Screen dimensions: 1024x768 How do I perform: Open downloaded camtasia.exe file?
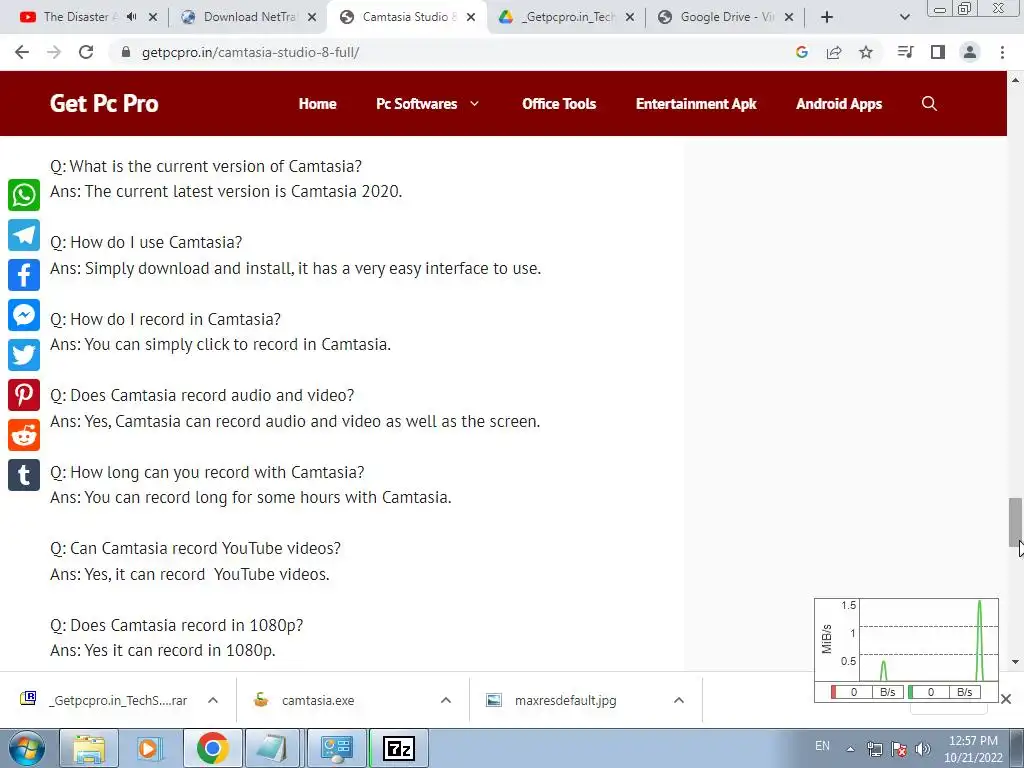click(318, 700)
